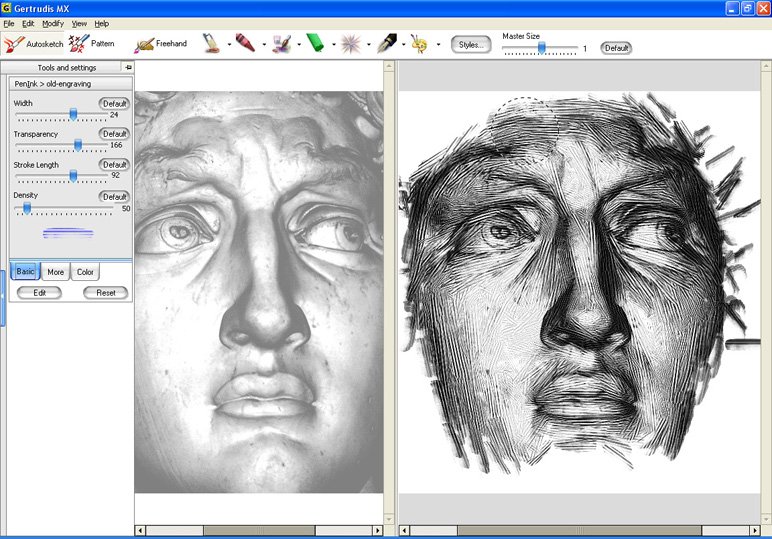
Task: Choose the starburst effect tool icon
Action: [351, 44]
